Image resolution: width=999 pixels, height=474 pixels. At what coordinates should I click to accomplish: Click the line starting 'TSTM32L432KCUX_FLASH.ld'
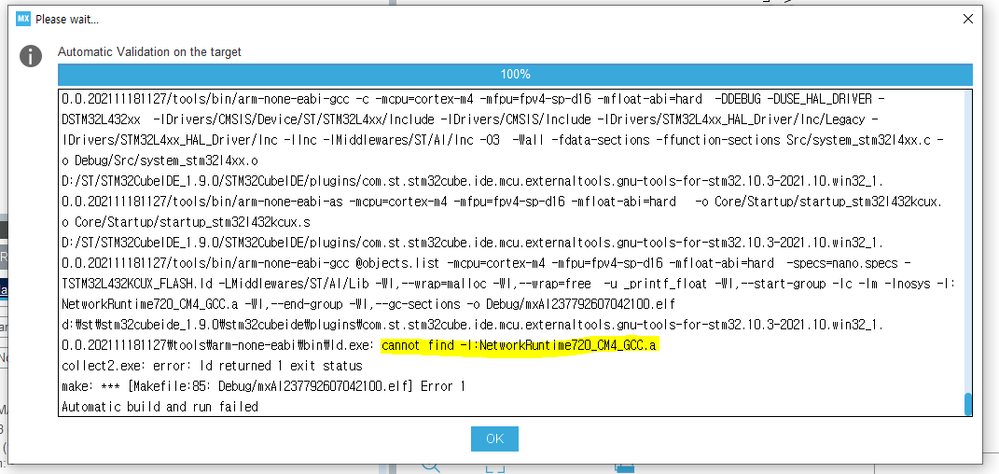tap(508, 284)
